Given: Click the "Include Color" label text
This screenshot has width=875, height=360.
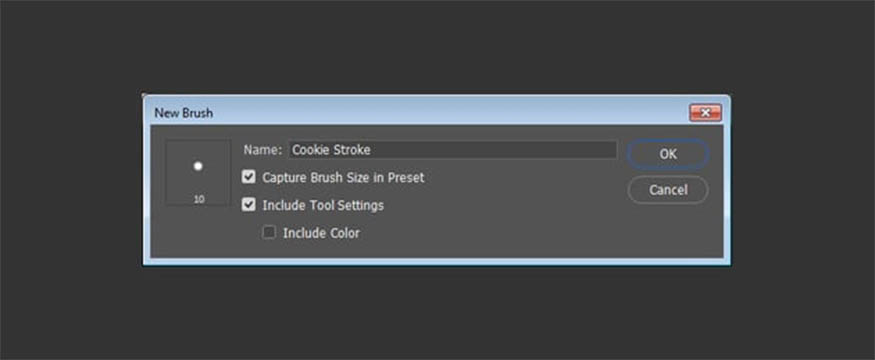Looking at the screenshot, I should point(321,233).
